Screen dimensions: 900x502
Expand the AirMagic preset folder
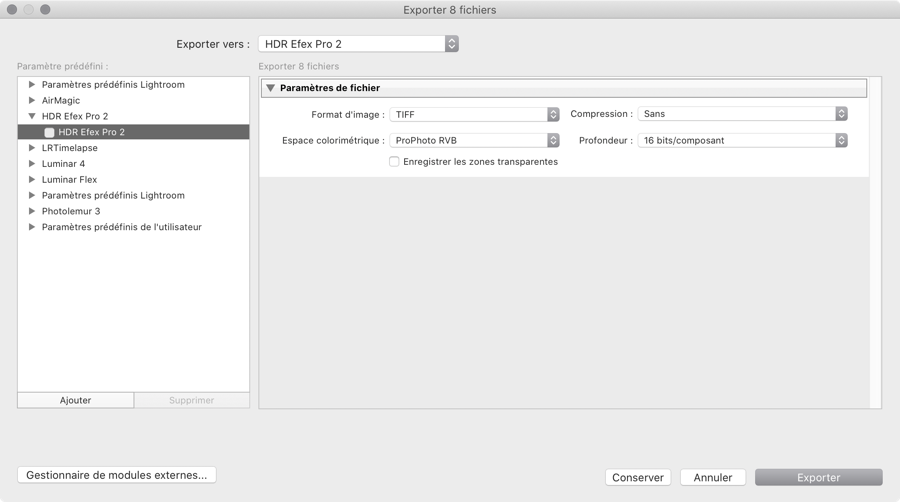(32, 100)
